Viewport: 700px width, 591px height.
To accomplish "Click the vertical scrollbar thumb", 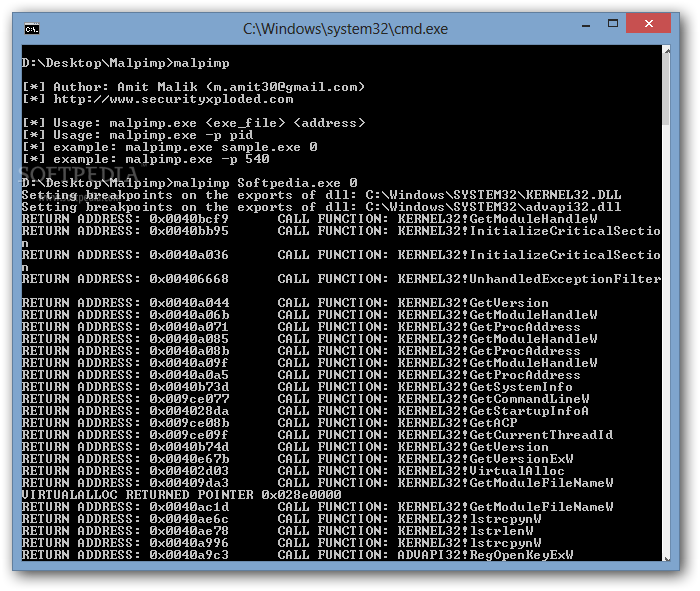I will click(x=667, y=91).
